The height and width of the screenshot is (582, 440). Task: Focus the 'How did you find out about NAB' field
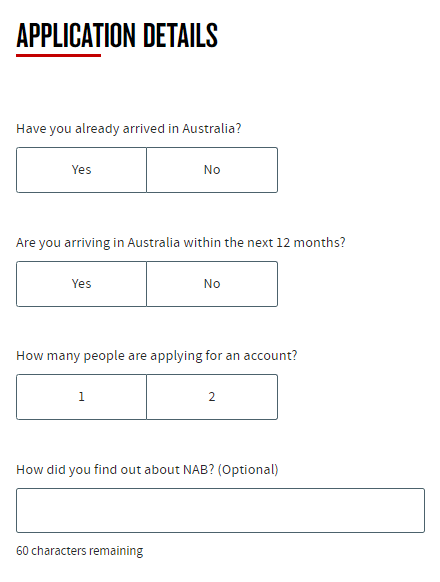[x=221, y=511]
